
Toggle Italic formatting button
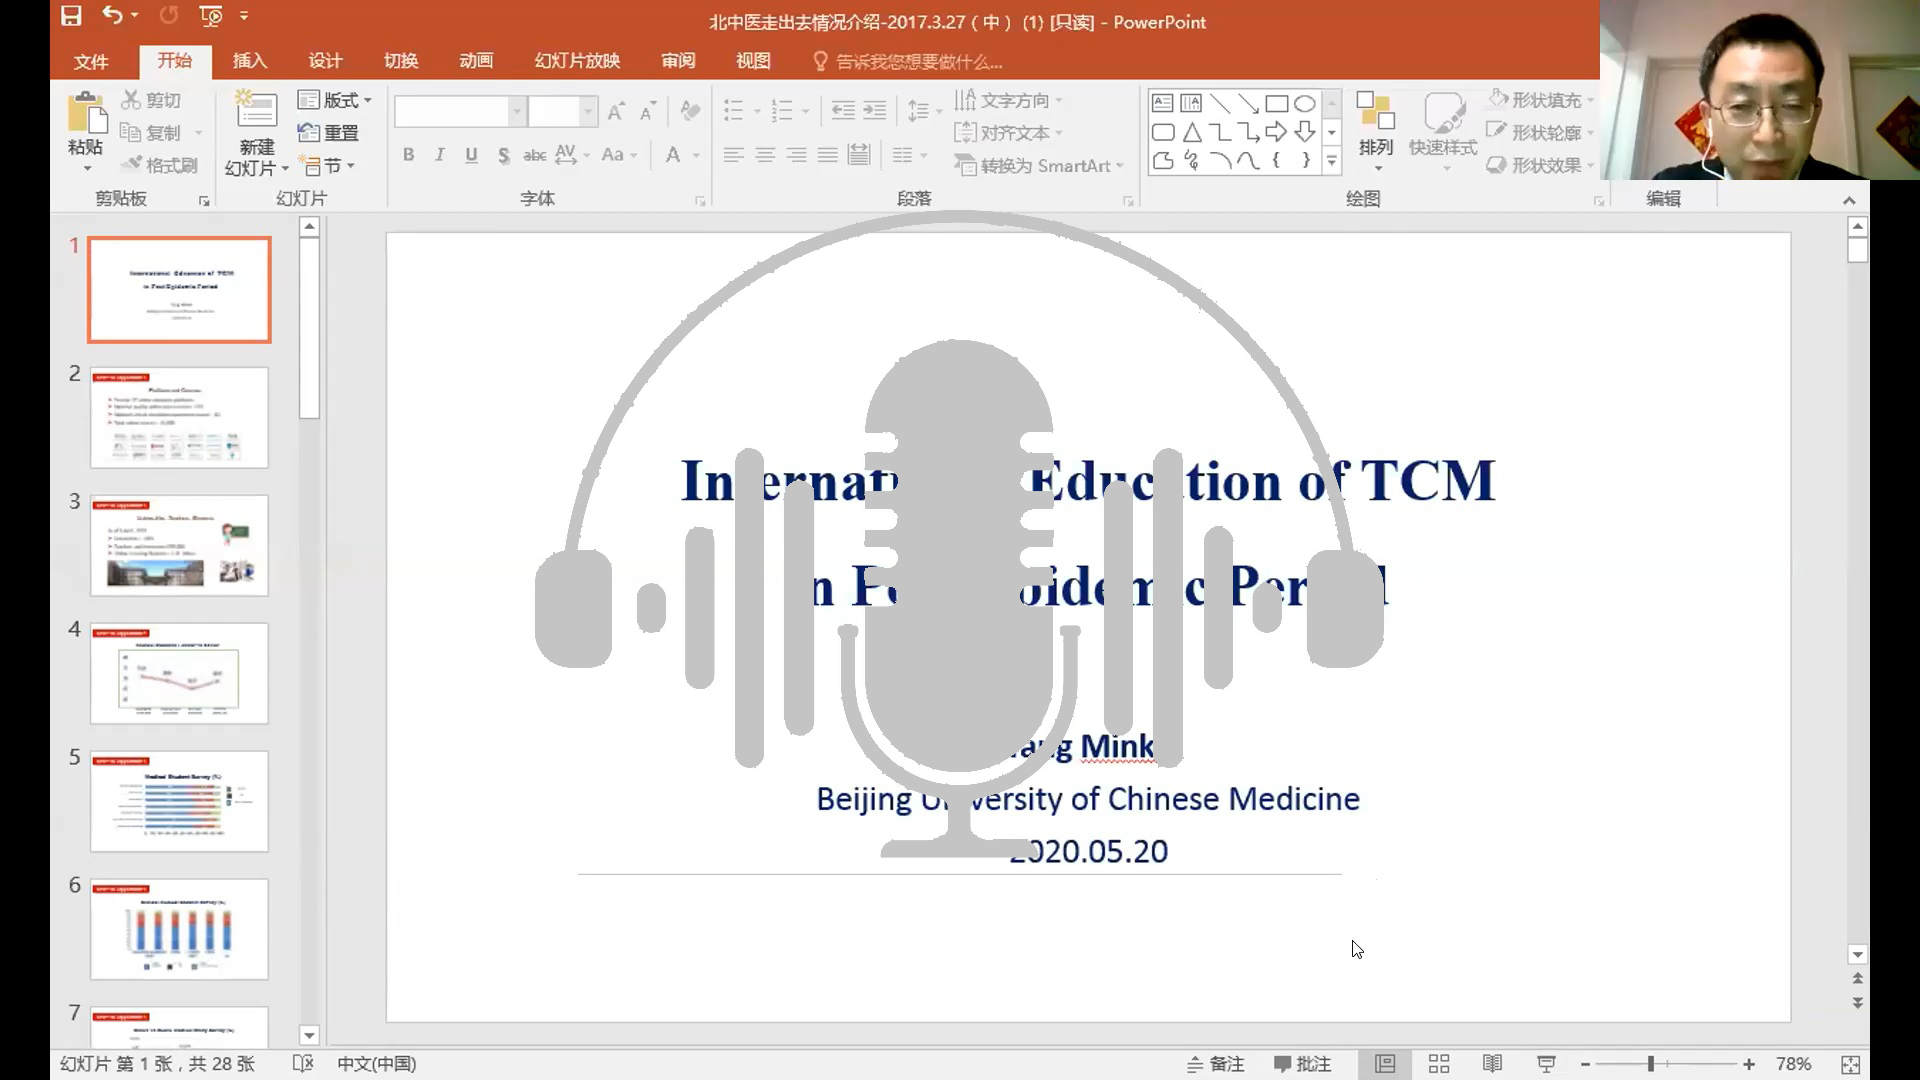pyautogui.click(x=439, y=155)
